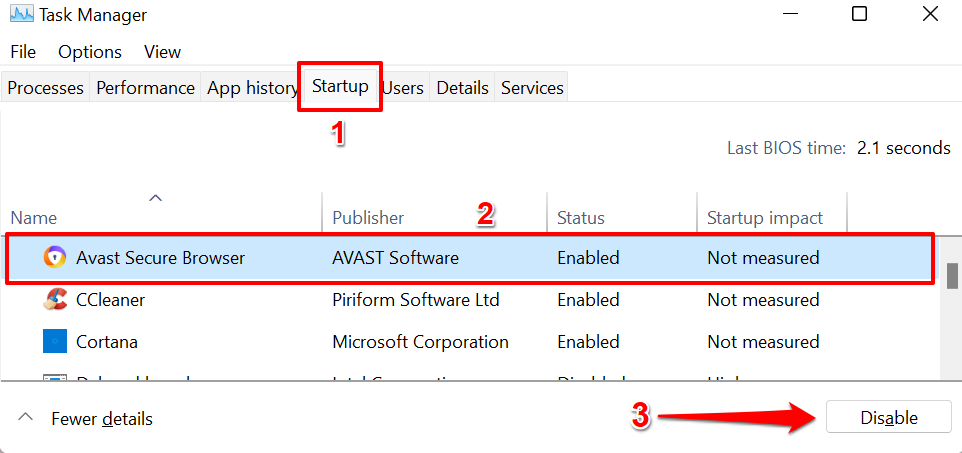Click the vertical scrollbar thumb
Image resolution: width=962 pixels, height=453 pixels.
coord(952,275)
